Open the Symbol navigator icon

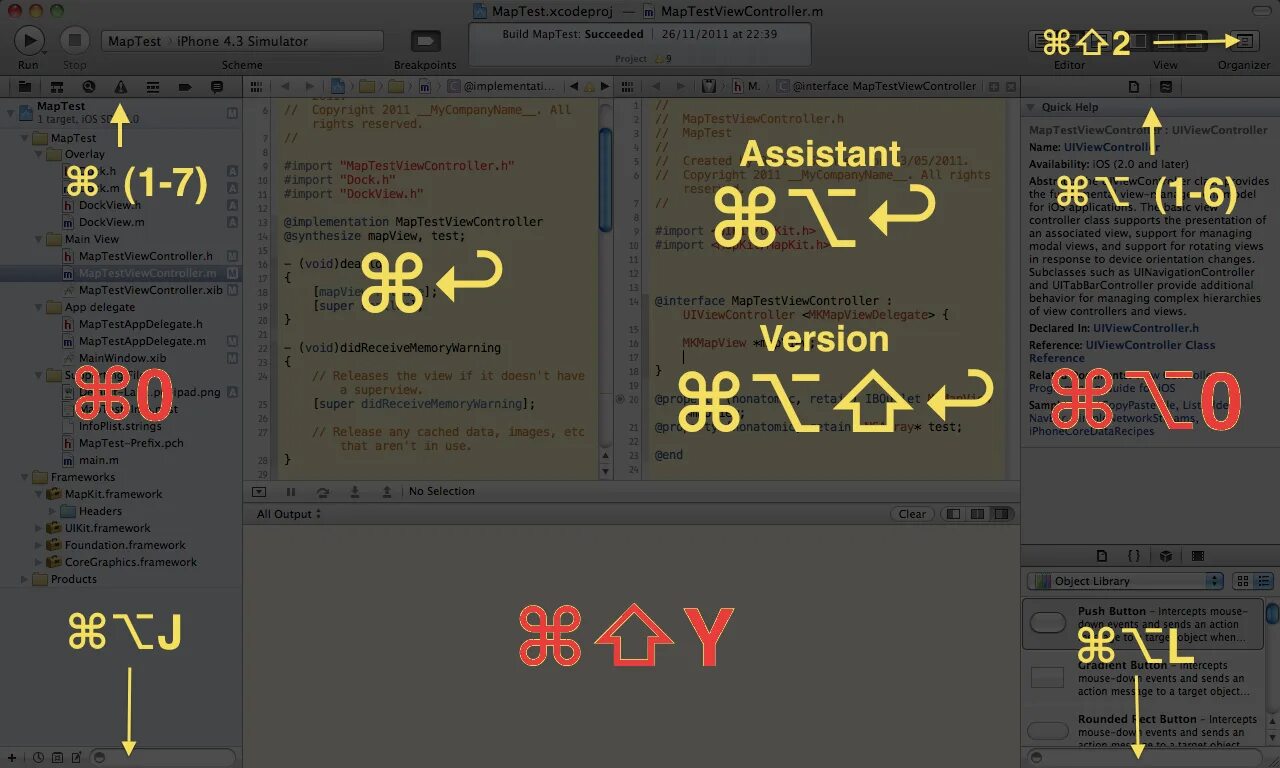57,87
